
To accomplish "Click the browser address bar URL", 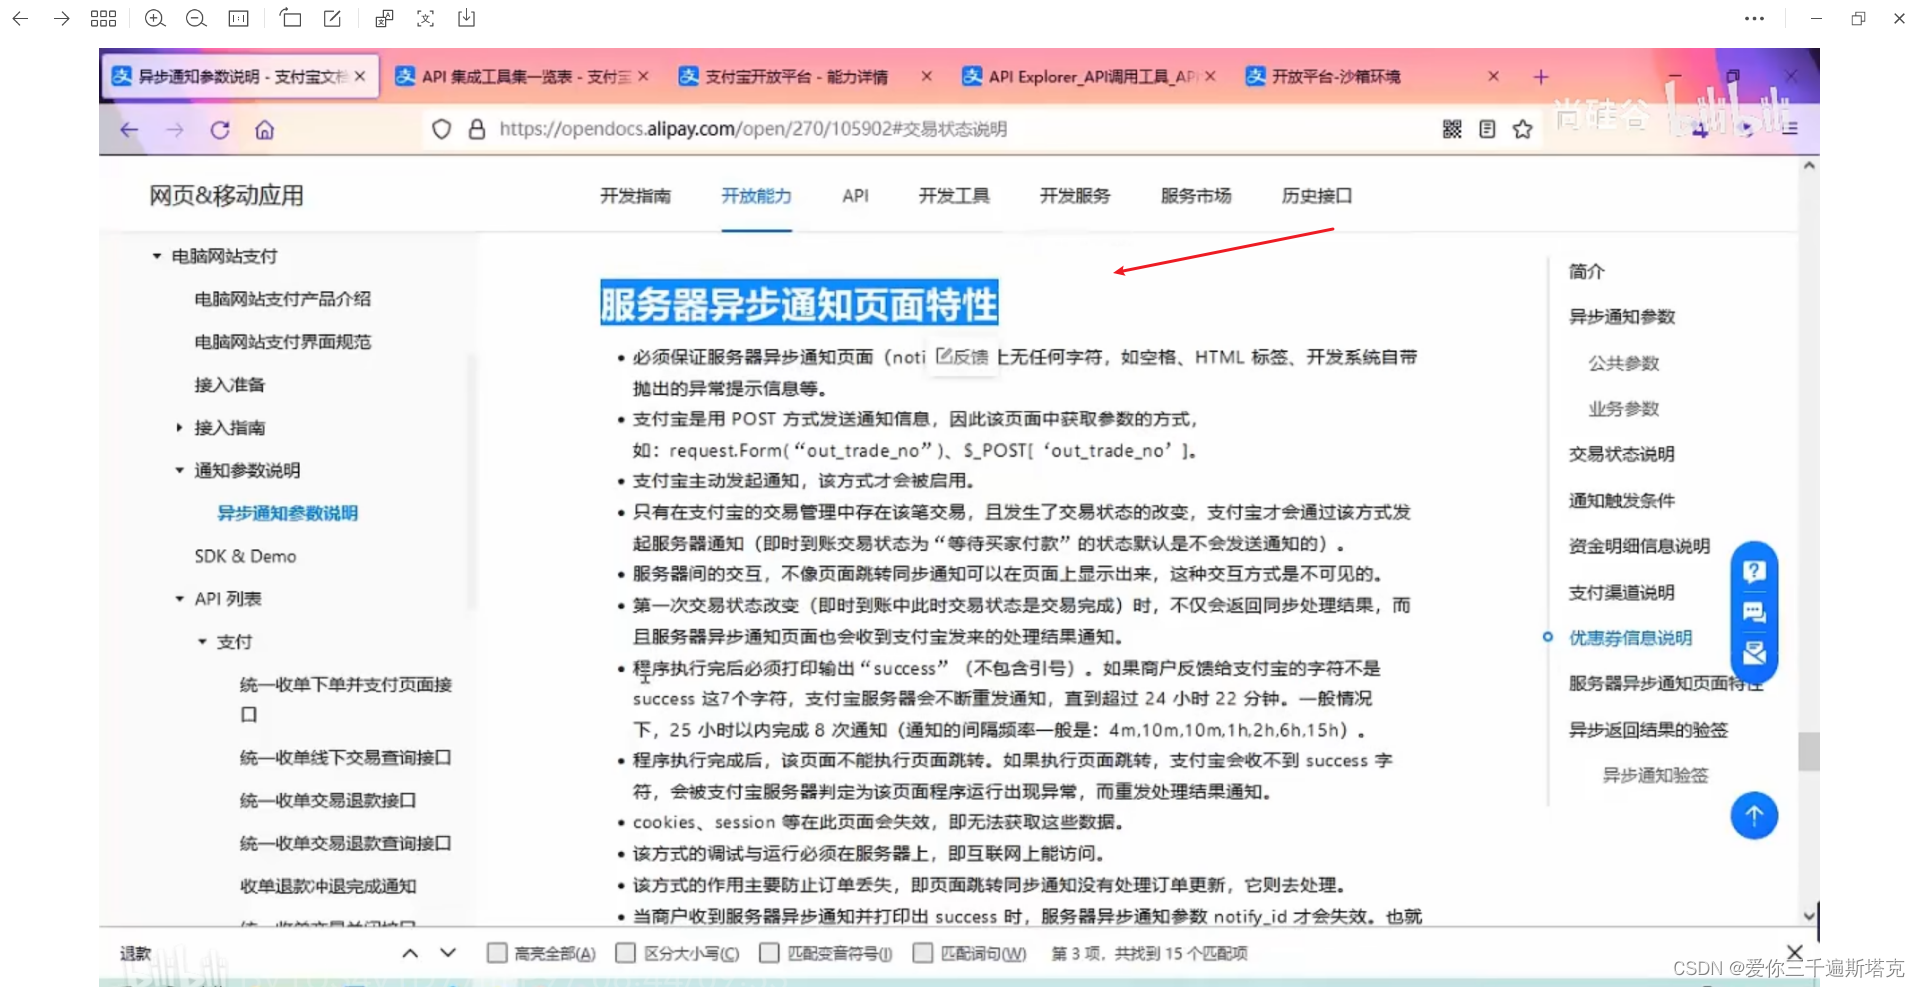I will tap(753, 129).
